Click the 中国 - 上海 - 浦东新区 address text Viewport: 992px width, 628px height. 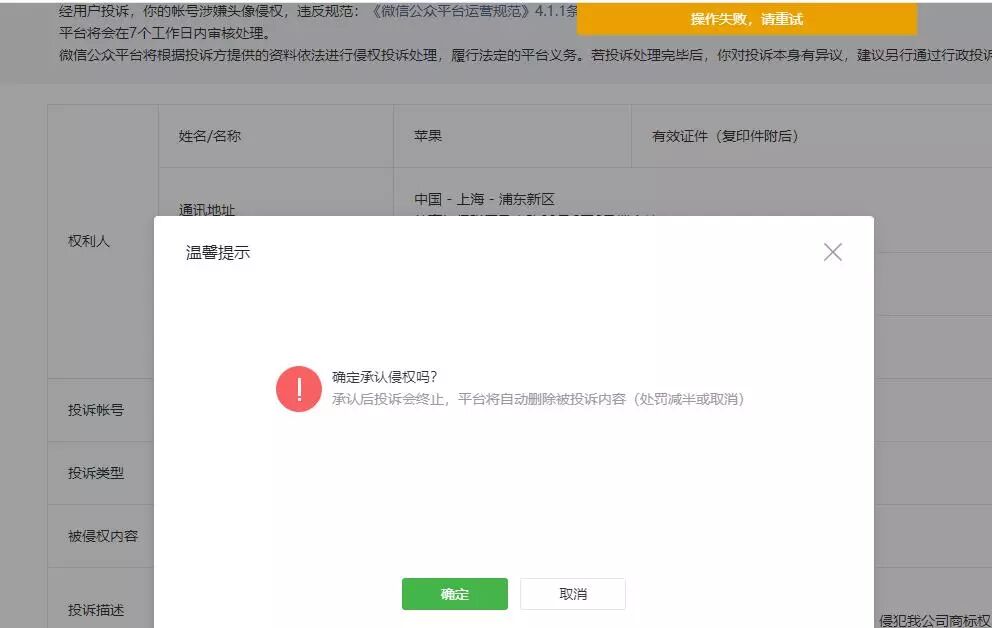[485, 199]
